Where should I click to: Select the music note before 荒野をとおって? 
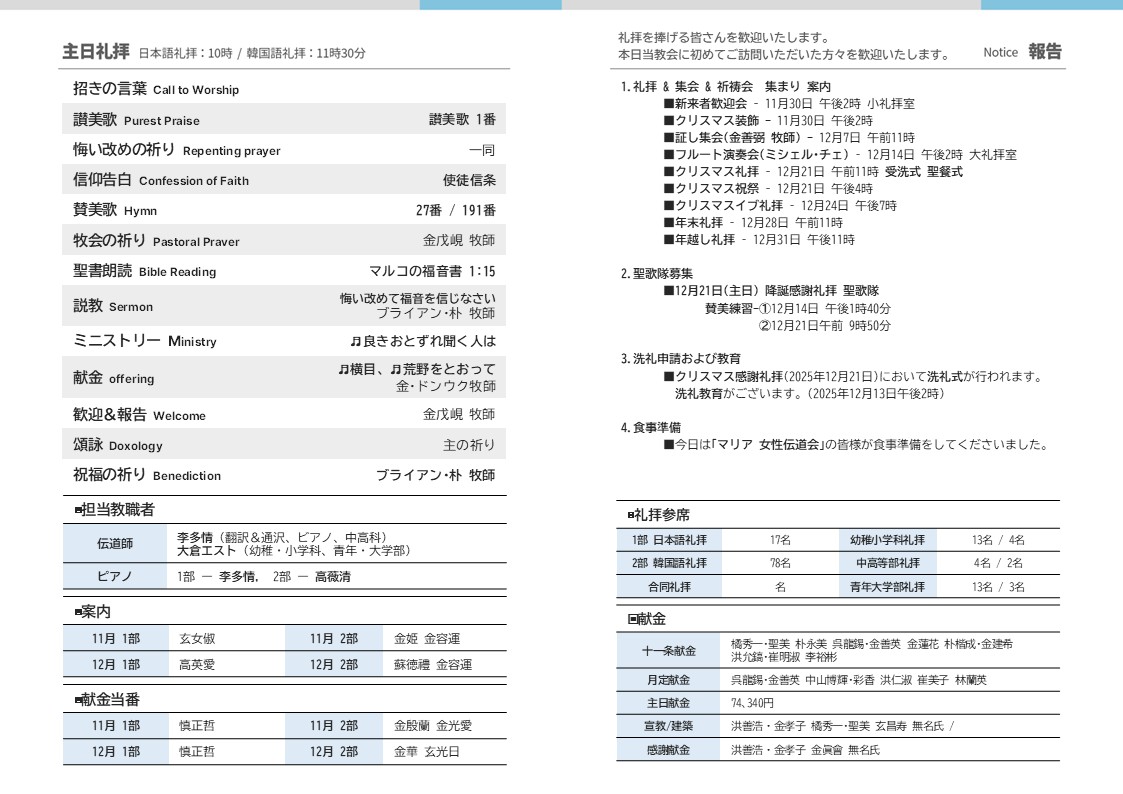click(x=396, y=369)
